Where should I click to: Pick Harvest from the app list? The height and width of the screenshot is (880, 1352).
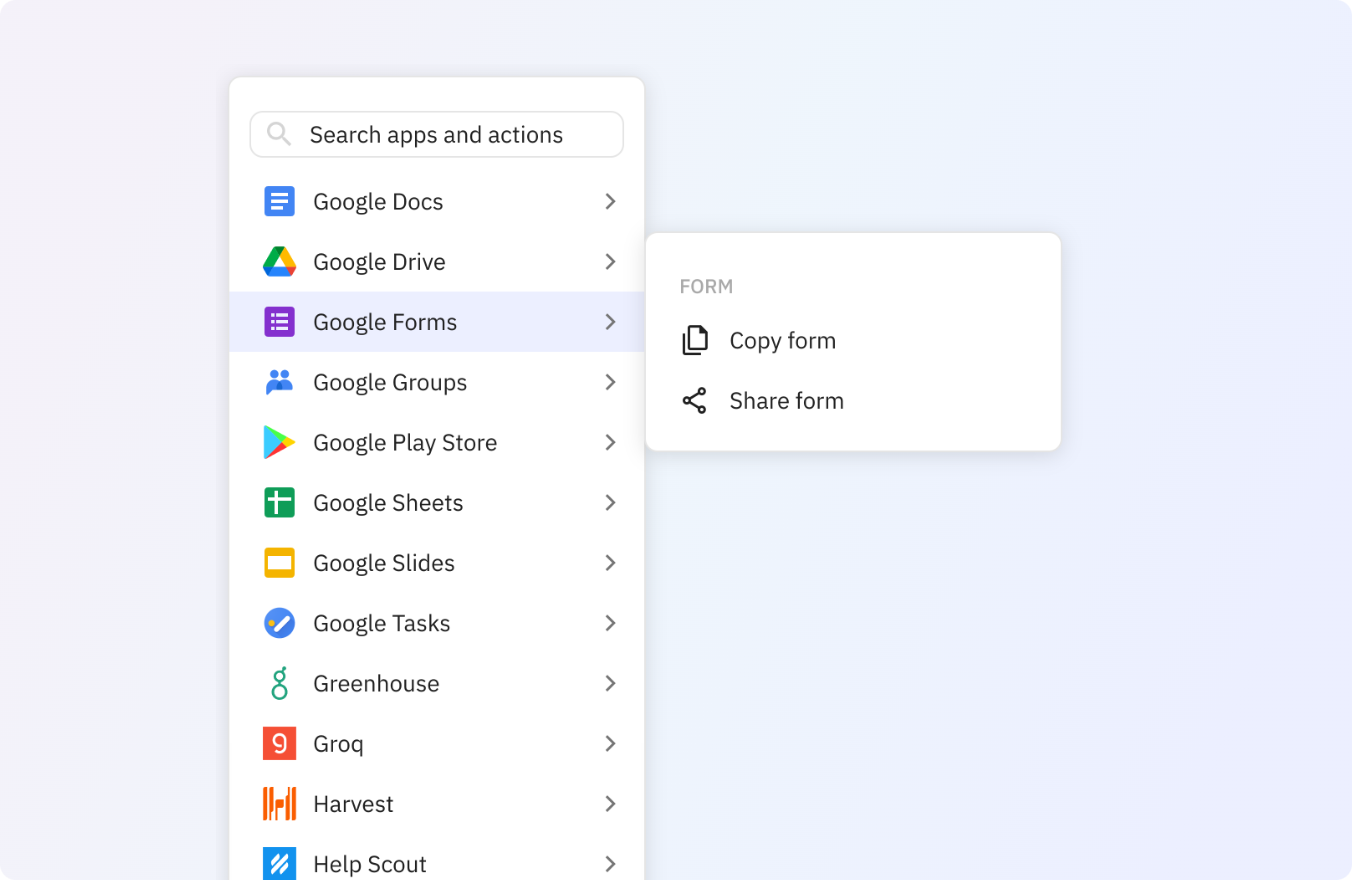point(437,804)
